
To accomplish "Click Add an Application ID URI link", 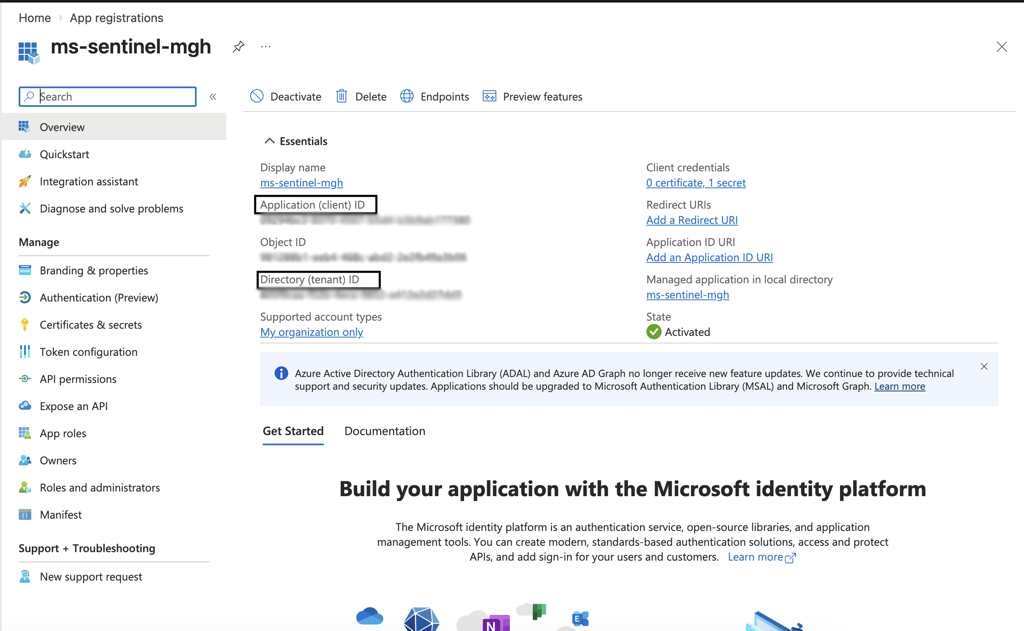I will tap(709, 257).
